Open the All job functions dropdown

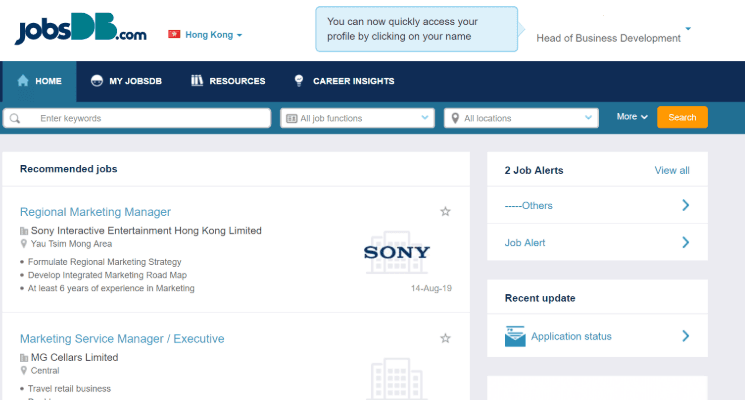[x=357, y=118]
